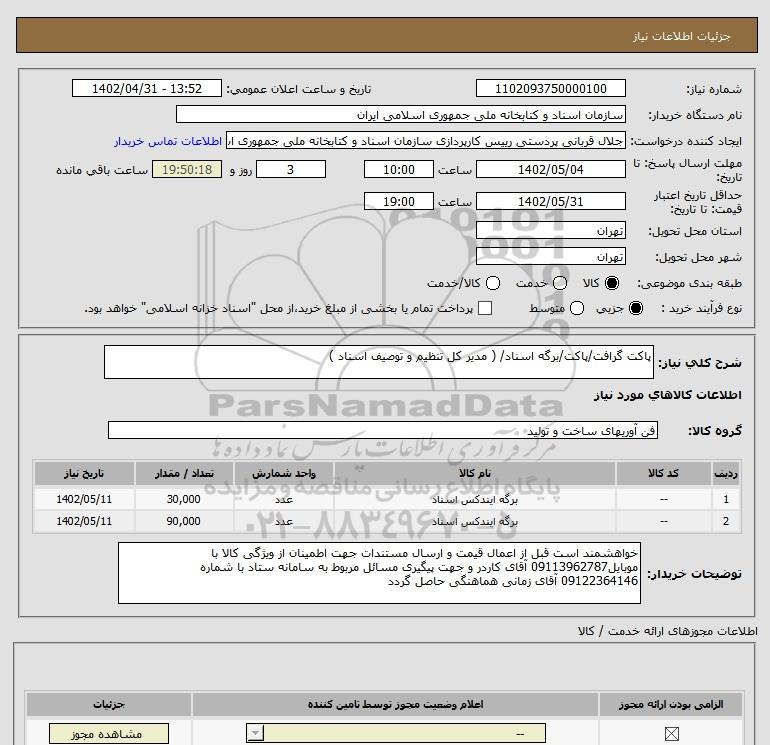This screenshot has height=745, width=770.
Task: Click the delivery province تهران field
Action: point(550,231)
